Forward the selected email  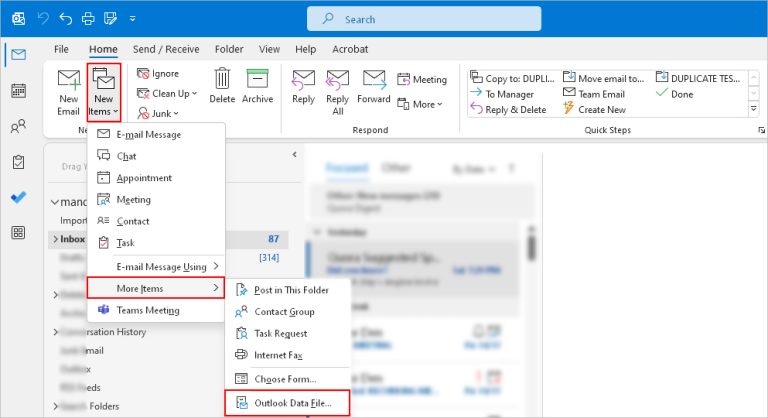pos(374,87)
